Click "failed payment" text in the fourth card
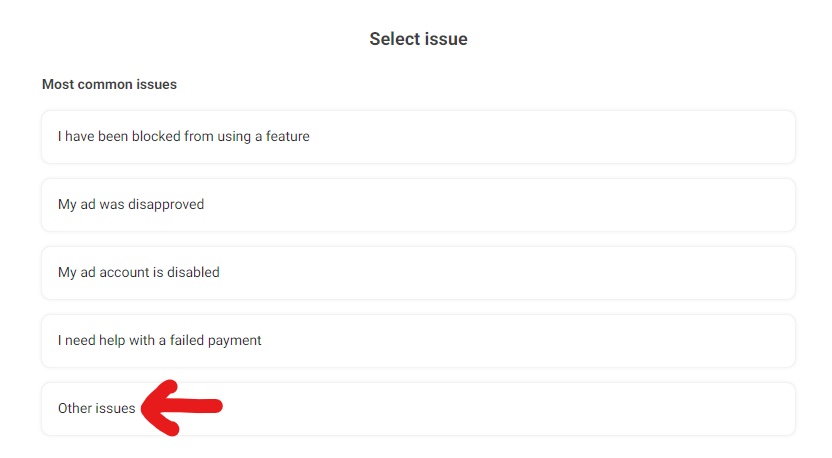Screen dimensions: 832x458 click(215, 341)
